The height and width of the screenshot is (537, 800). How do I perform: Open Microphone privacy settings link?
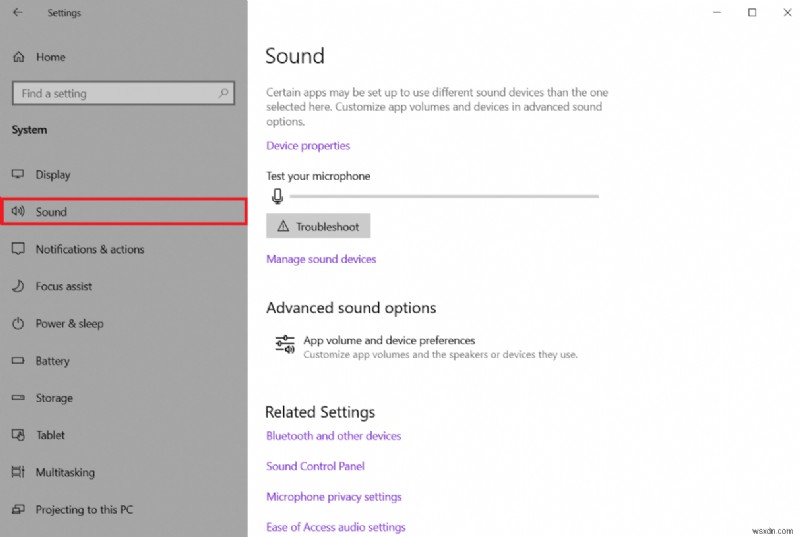point(334,497)
